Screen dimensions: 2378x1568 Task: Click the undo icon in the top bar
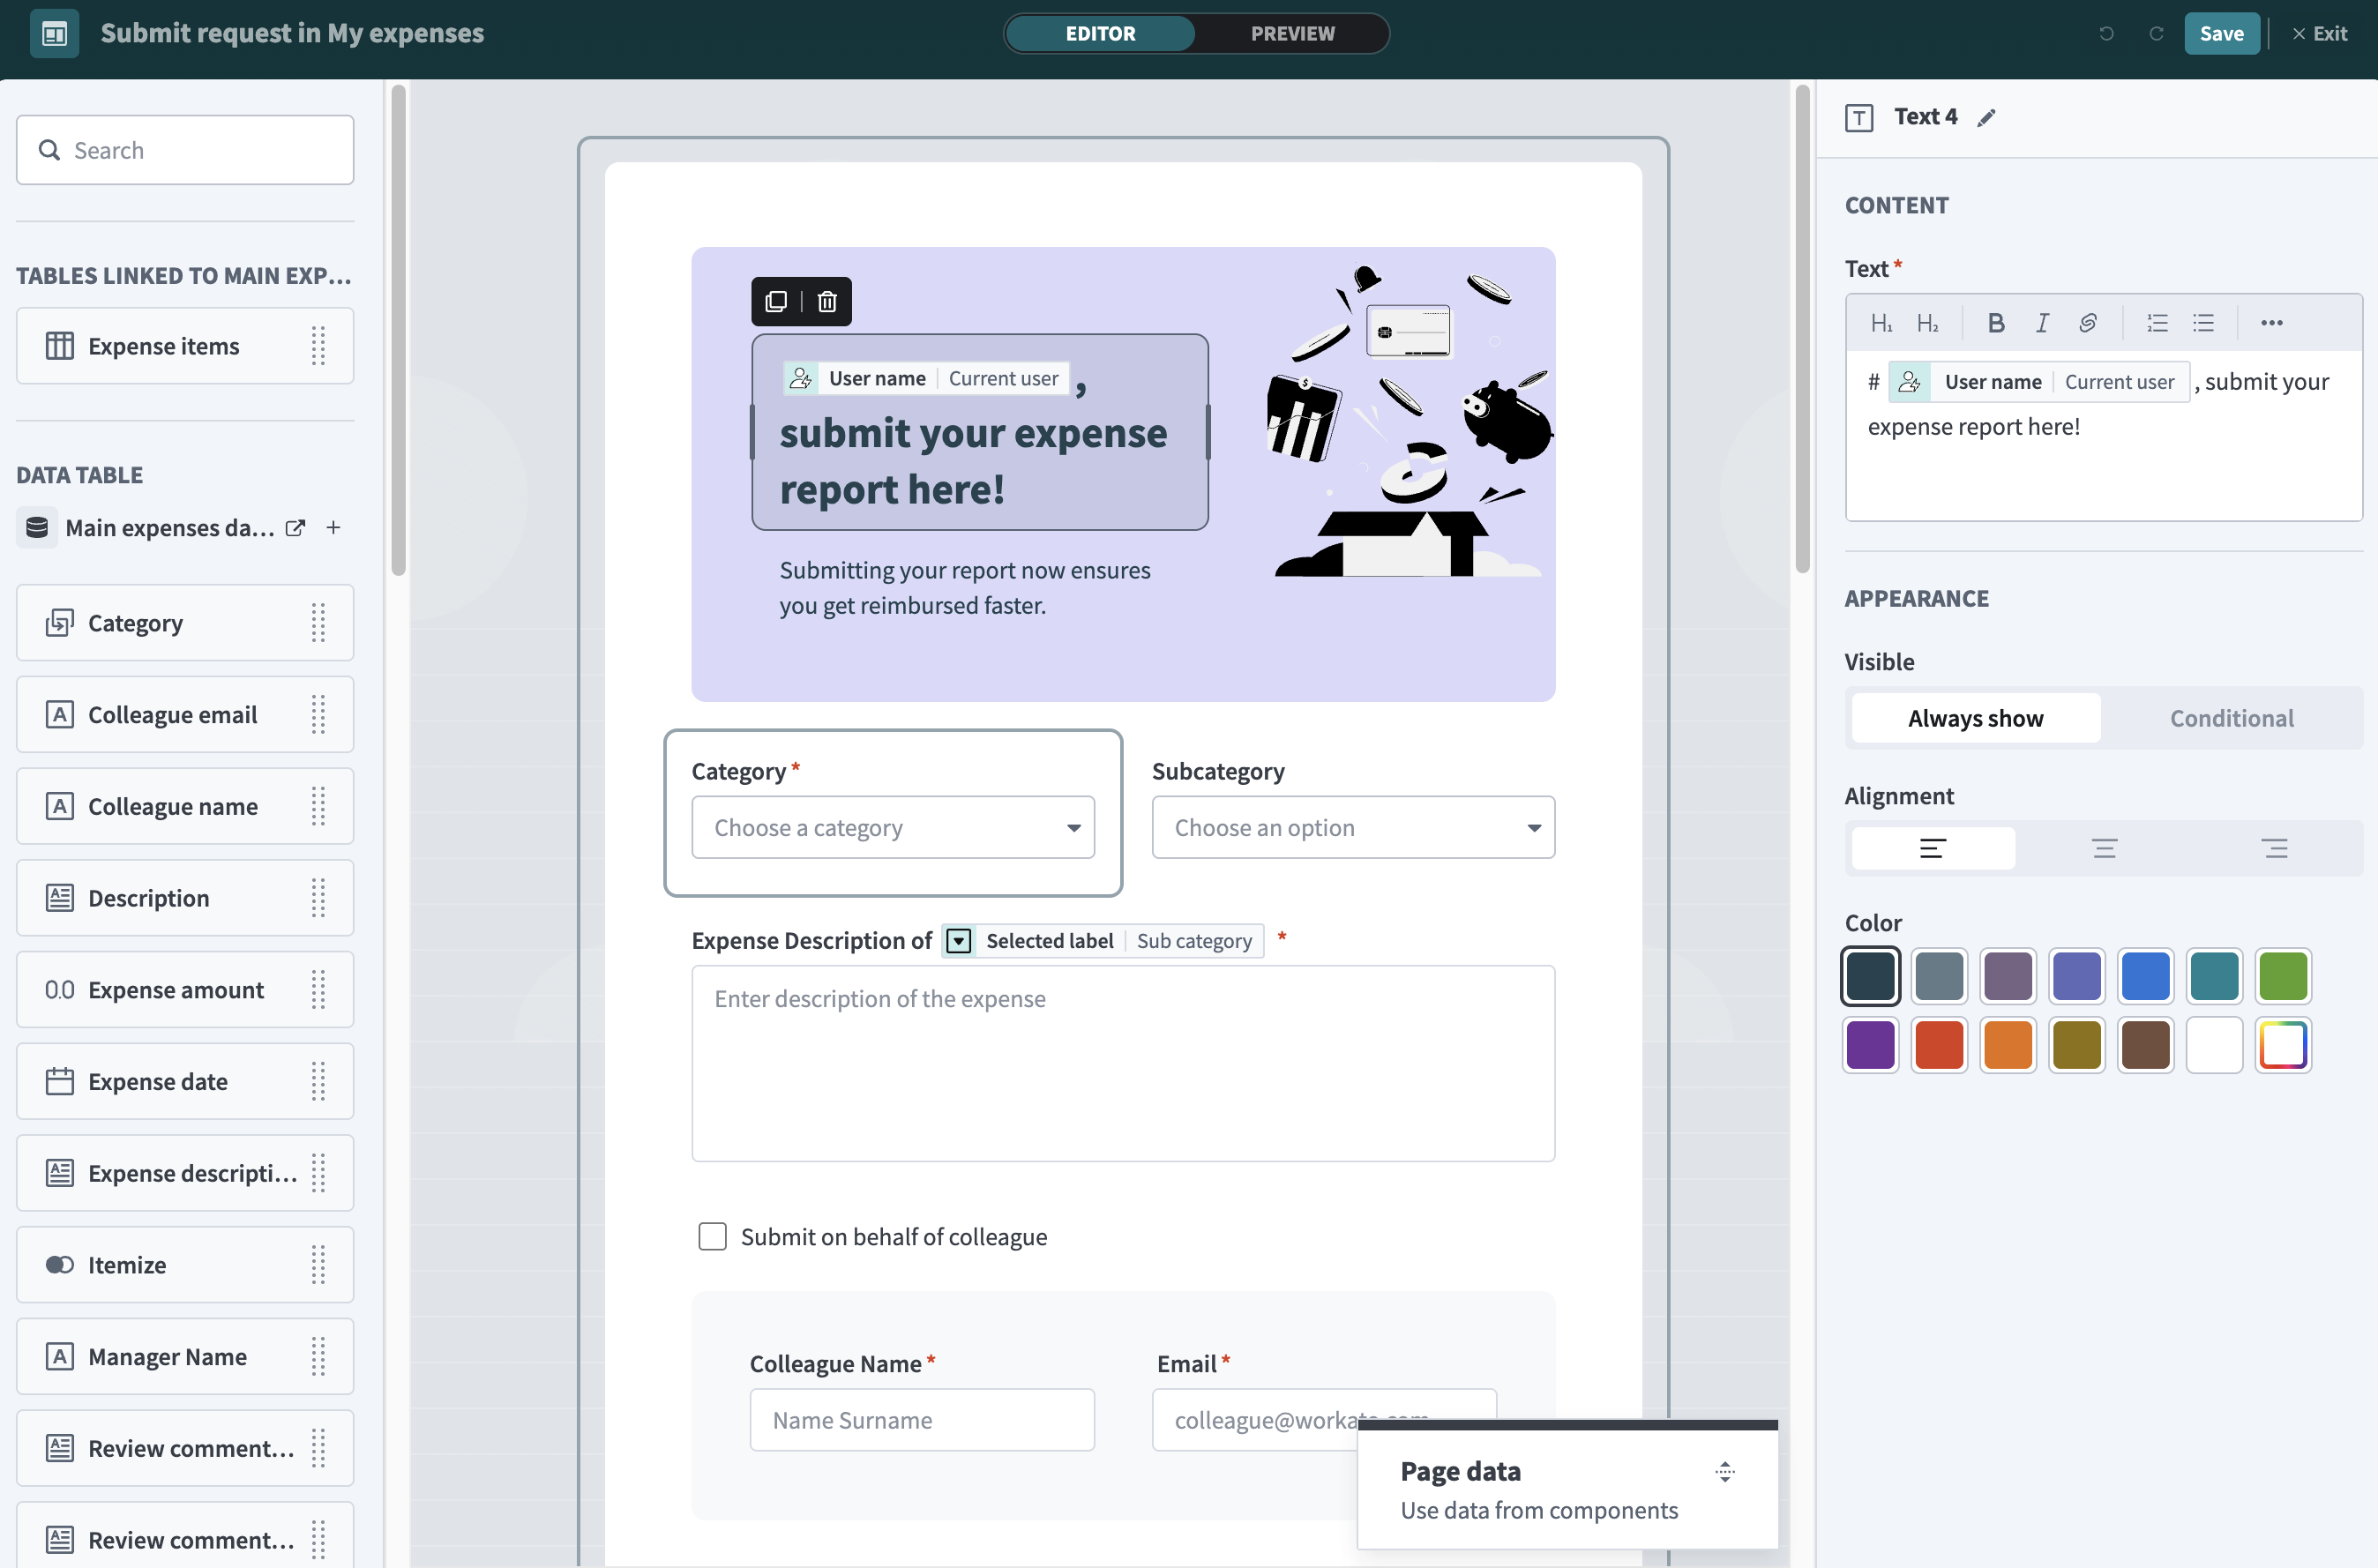click(x=2107, y=33)
